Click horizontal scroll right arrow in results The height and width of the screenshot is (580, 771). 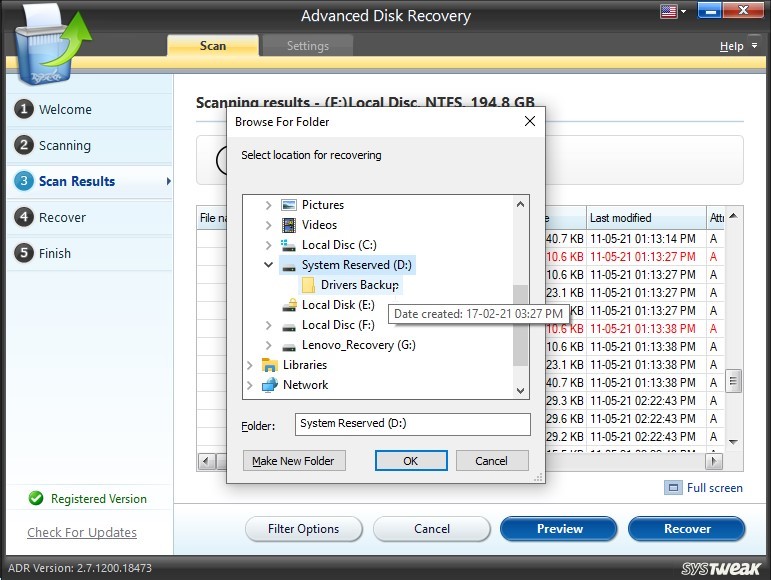[x=714, y=461]
